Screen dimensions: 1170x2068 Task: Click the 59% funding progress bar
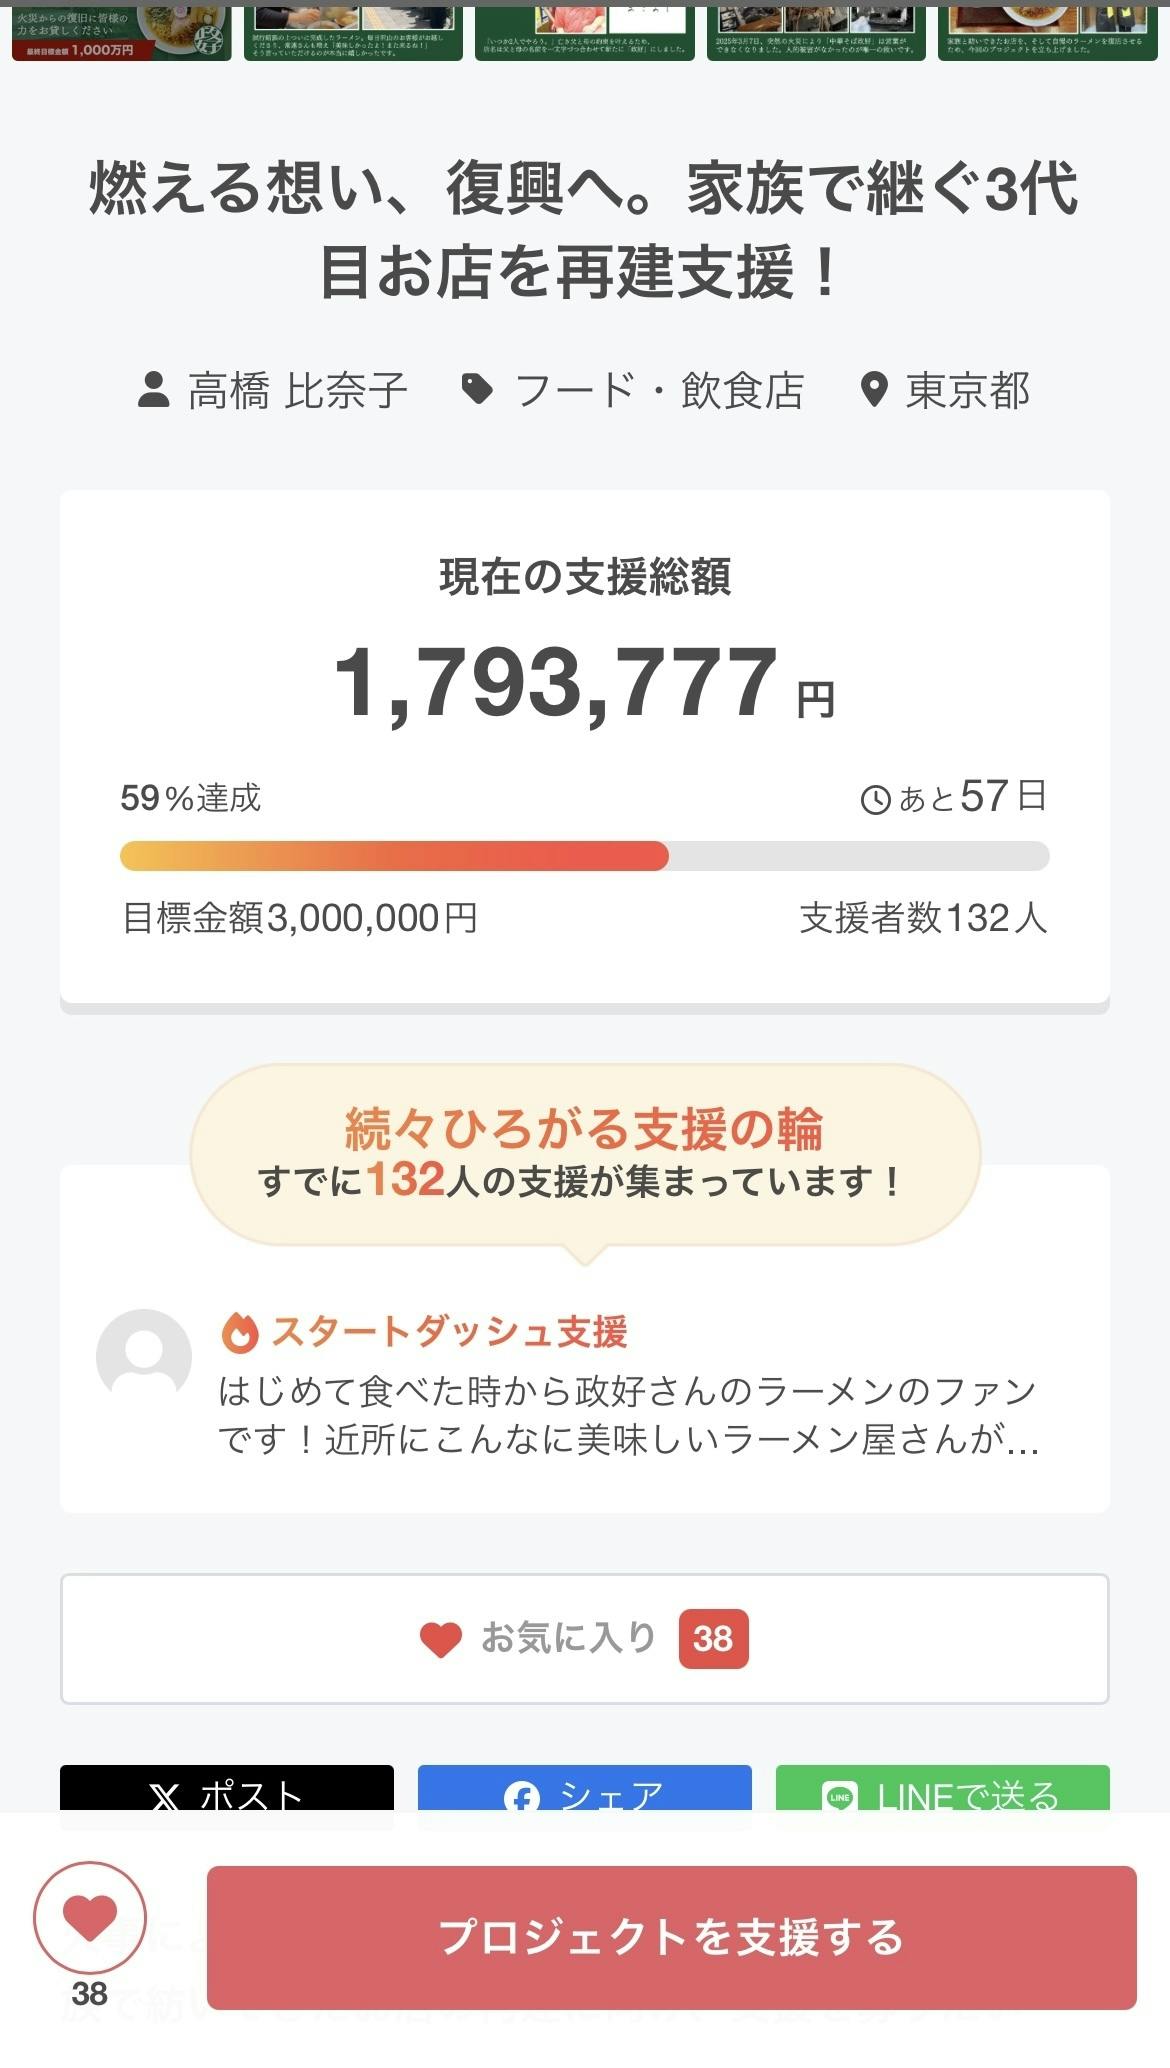[584, 856]
